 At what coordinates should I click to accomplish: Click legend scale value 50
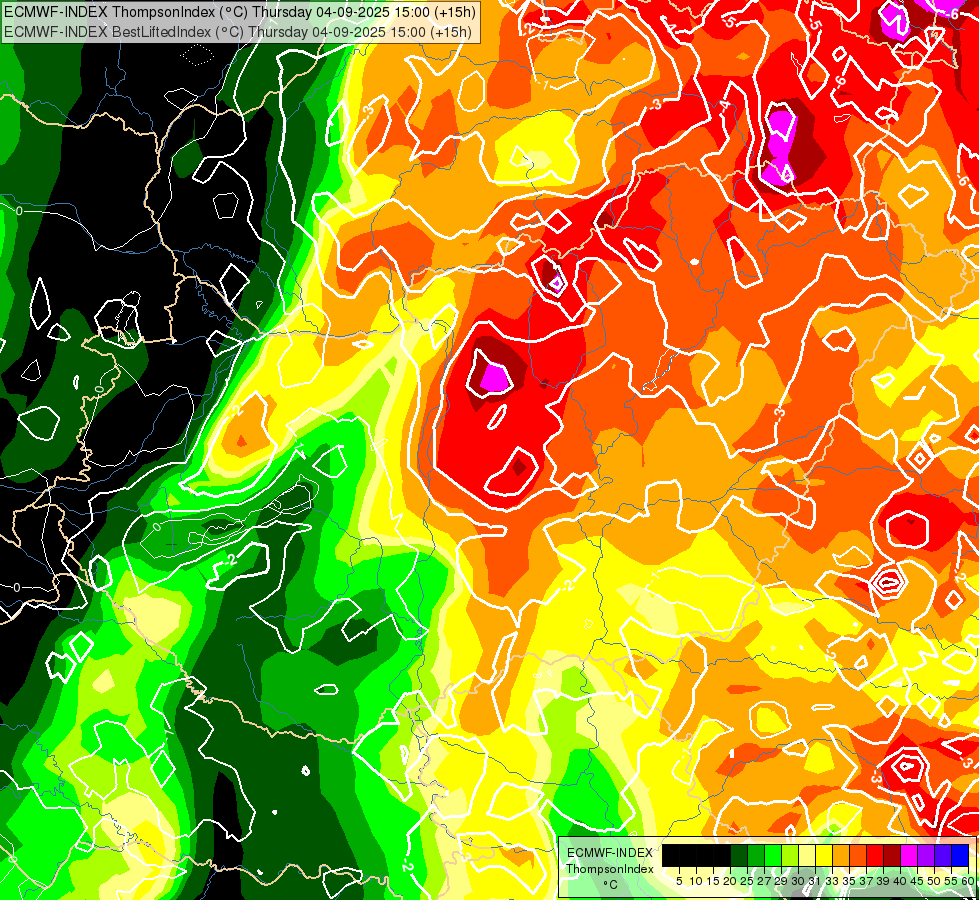pos(934,881)
